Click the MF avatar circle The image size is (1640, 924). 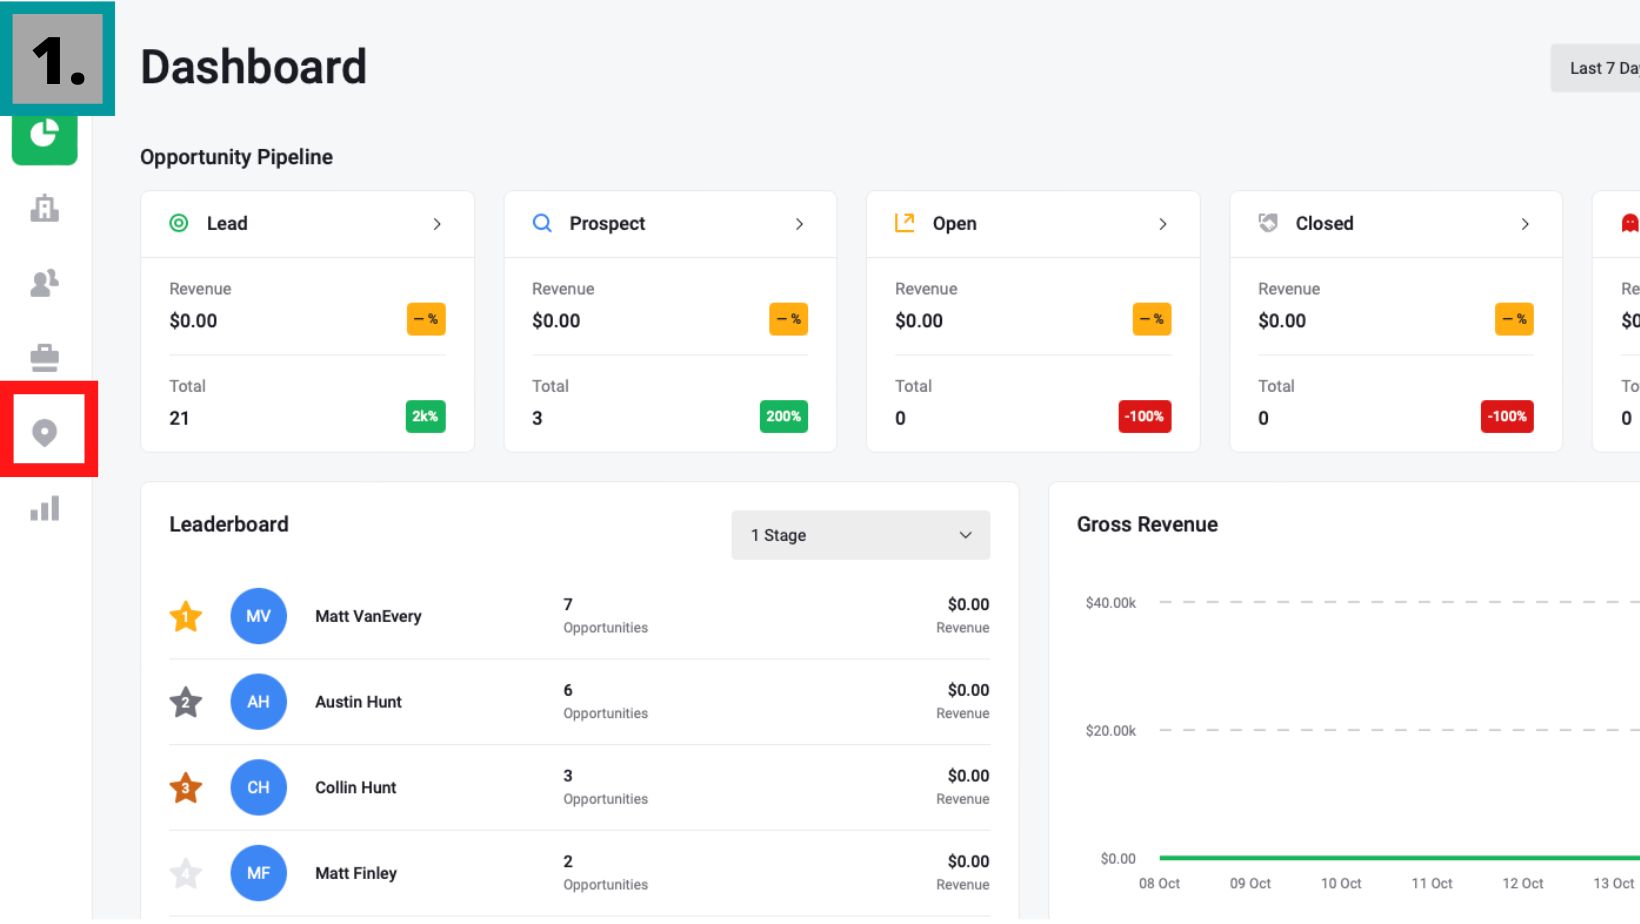point(259,873)
